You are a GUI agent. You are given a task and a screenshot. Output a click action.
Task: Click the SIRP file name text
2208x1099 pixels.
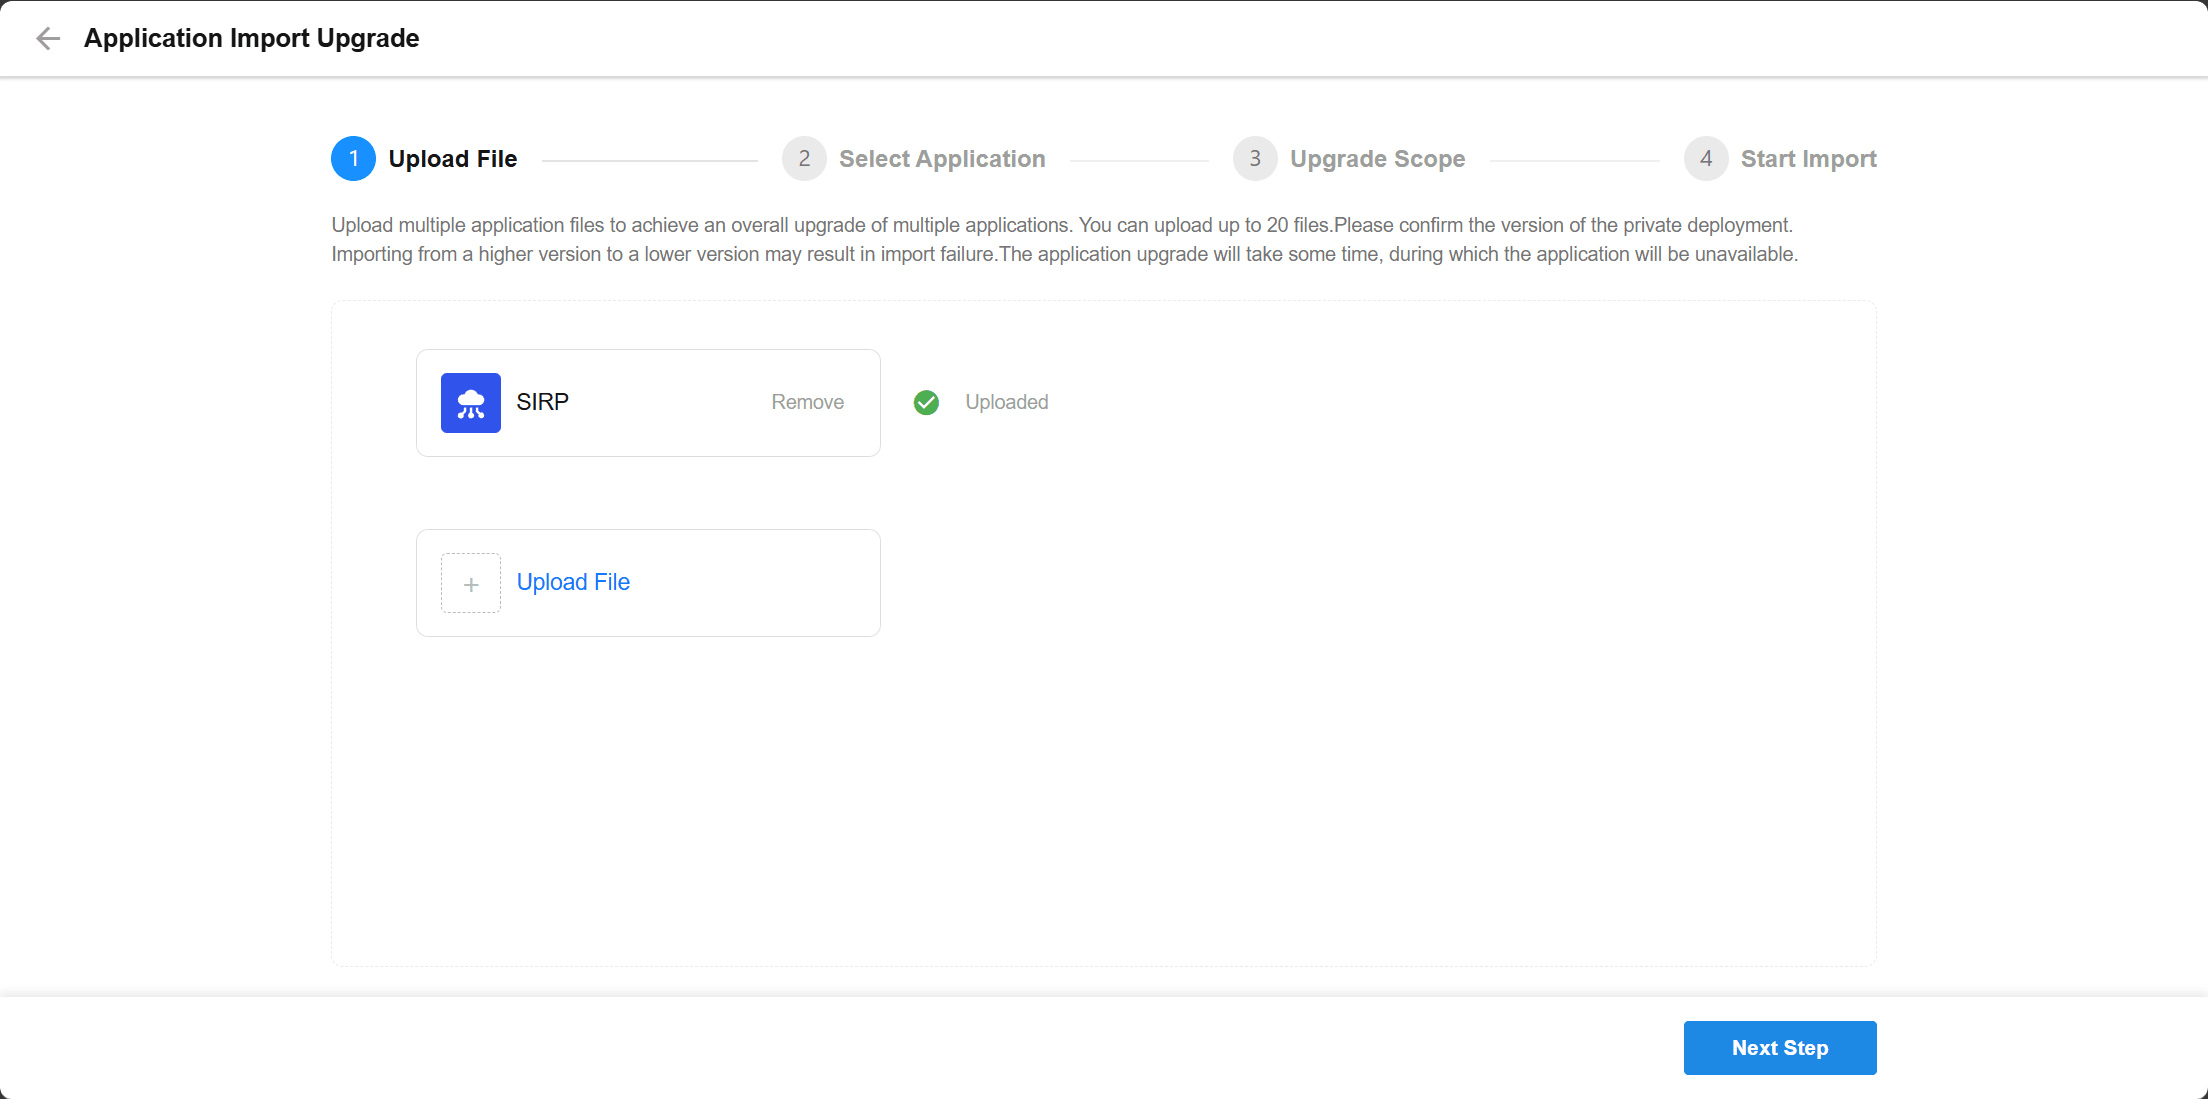542,402
